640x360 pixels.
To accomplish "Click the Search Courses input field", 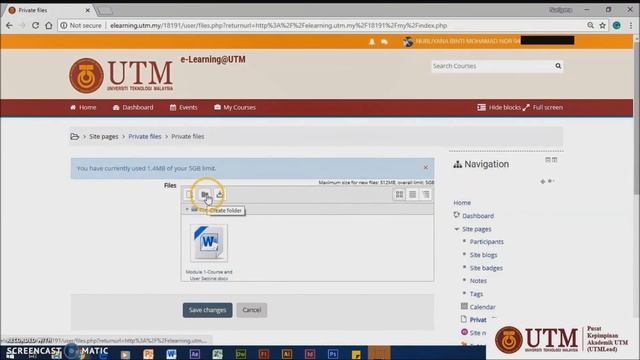I will [x=492, y=66].
